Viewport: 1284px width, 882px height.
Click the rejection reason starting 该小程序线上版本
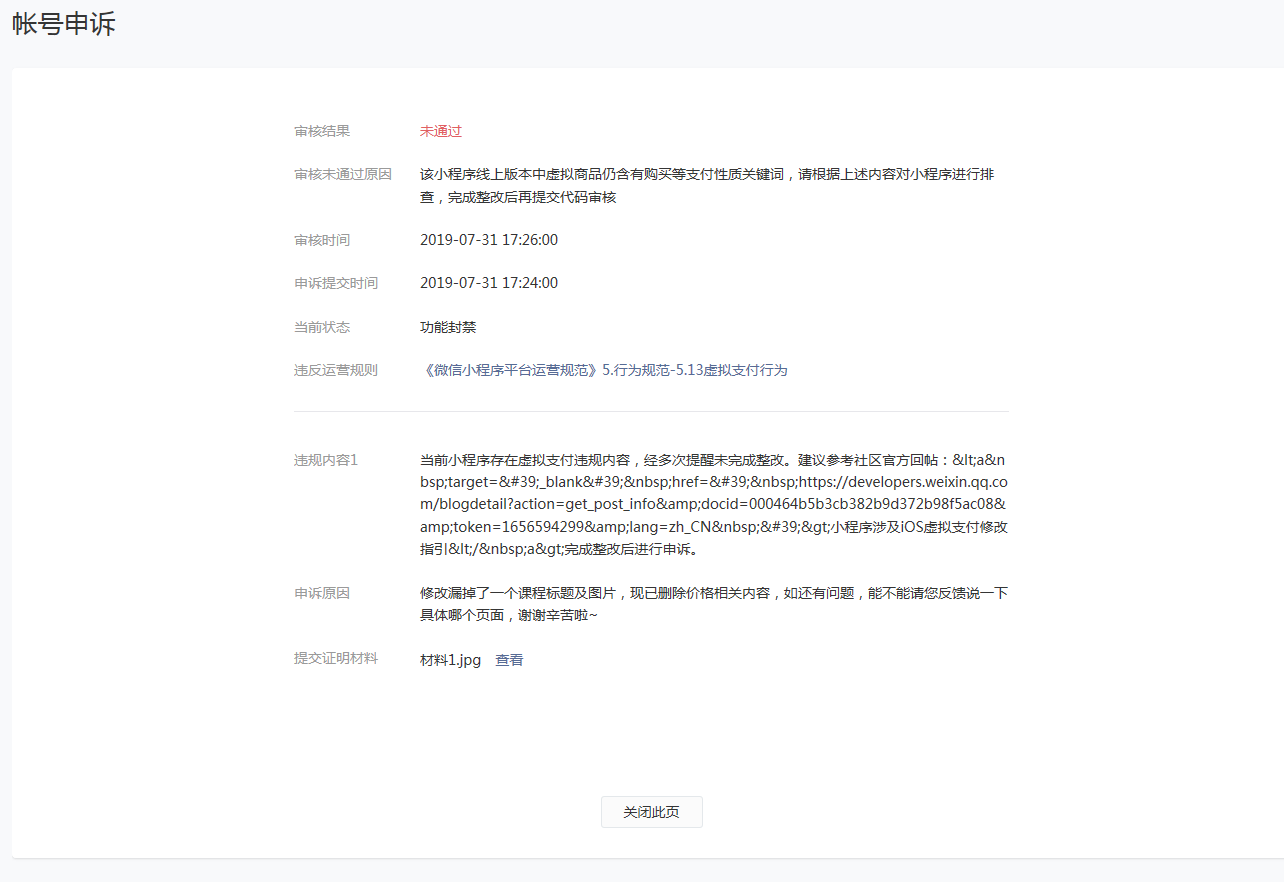707,186
